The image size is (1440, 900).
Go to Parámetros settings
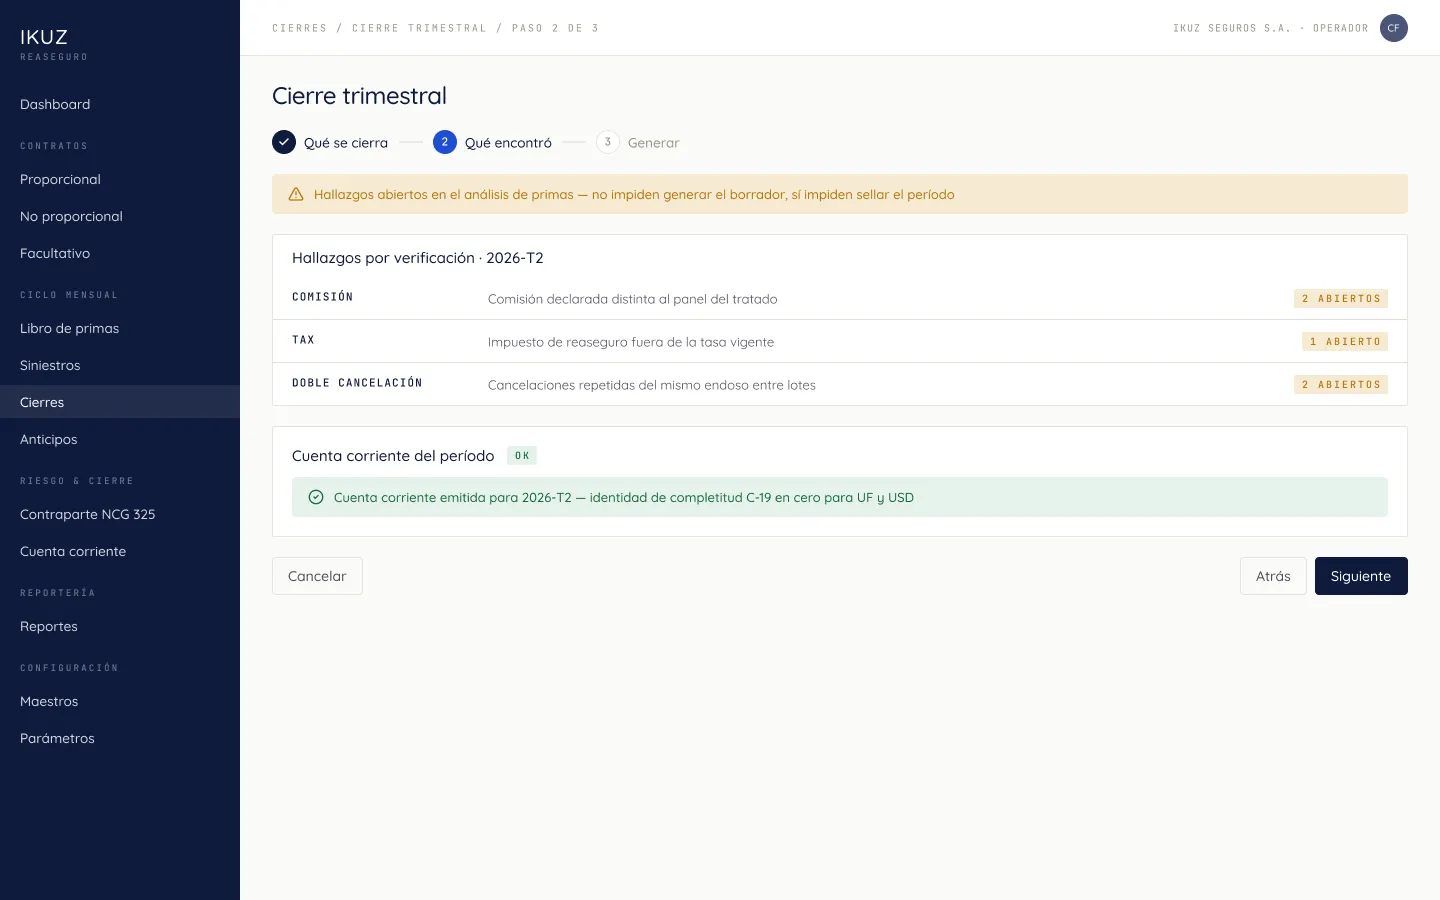(120, 738)
